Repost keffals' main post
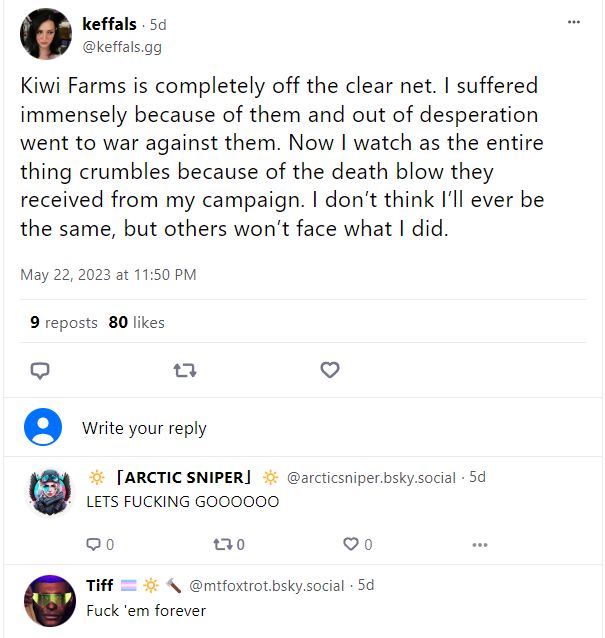 point(185,370)
